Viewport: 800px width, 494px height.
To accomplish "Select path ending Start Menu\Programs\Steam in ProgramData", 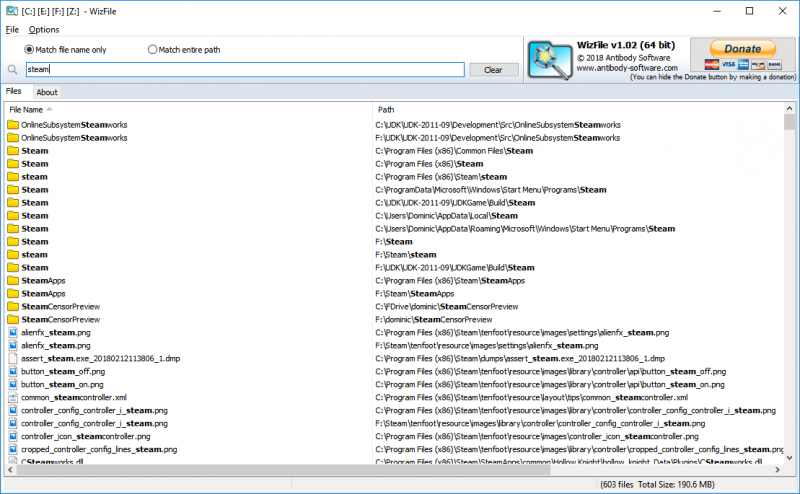I will [x=491, y=190].
